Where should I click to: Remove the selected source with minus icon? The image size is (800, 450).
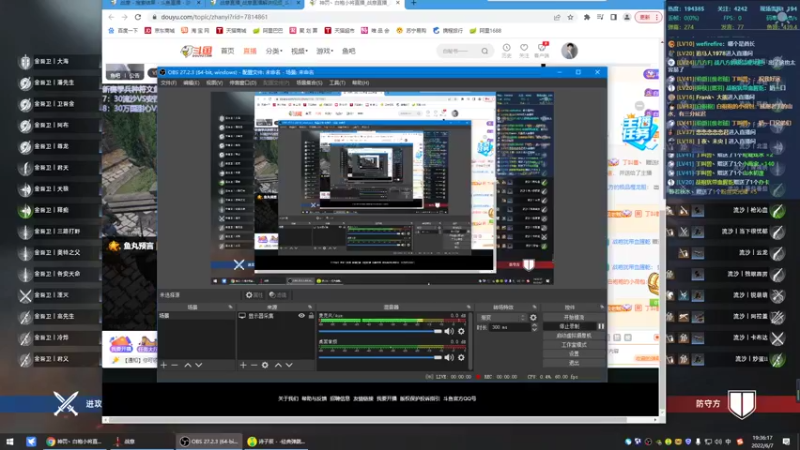click(254, 365)
